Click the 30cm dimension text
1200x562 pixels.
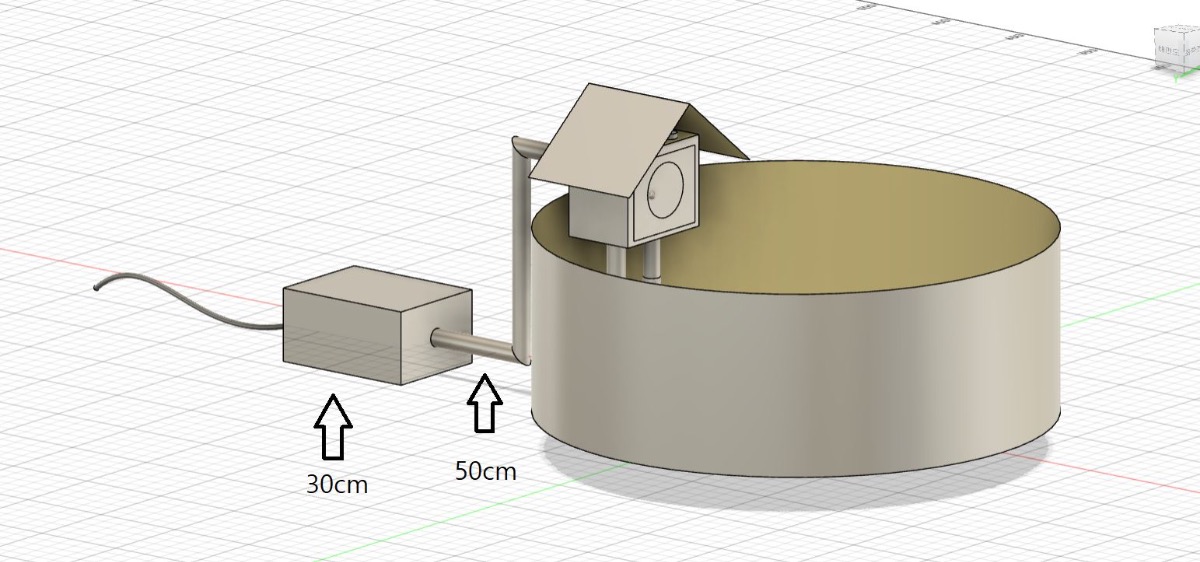(337, 485)
